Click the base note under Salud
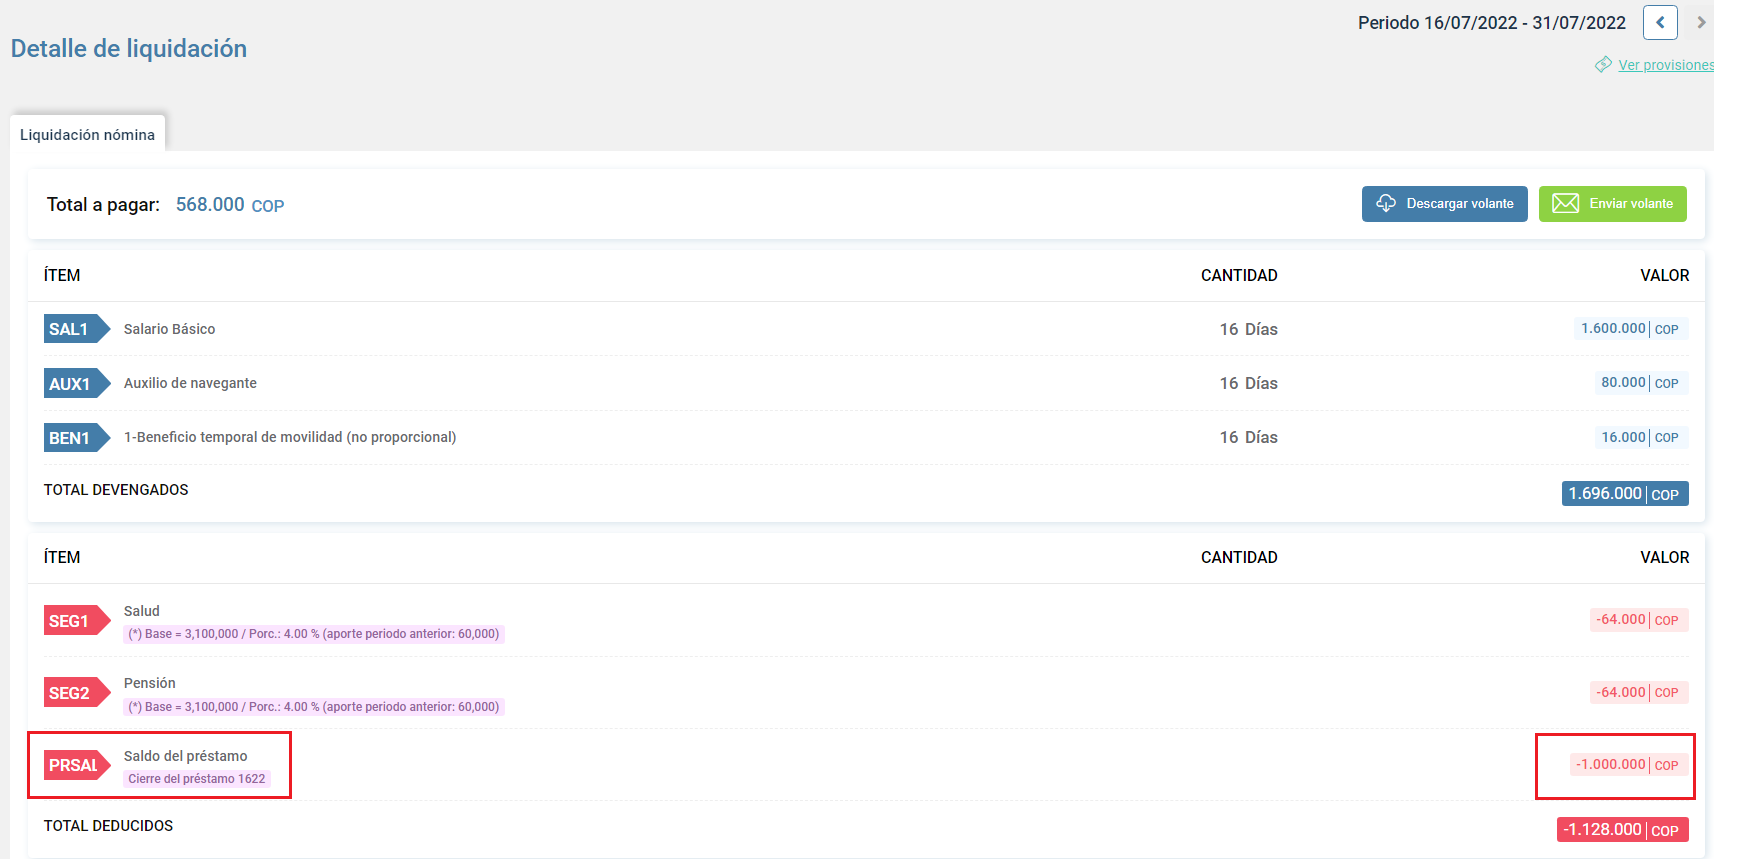 (314, 634)
